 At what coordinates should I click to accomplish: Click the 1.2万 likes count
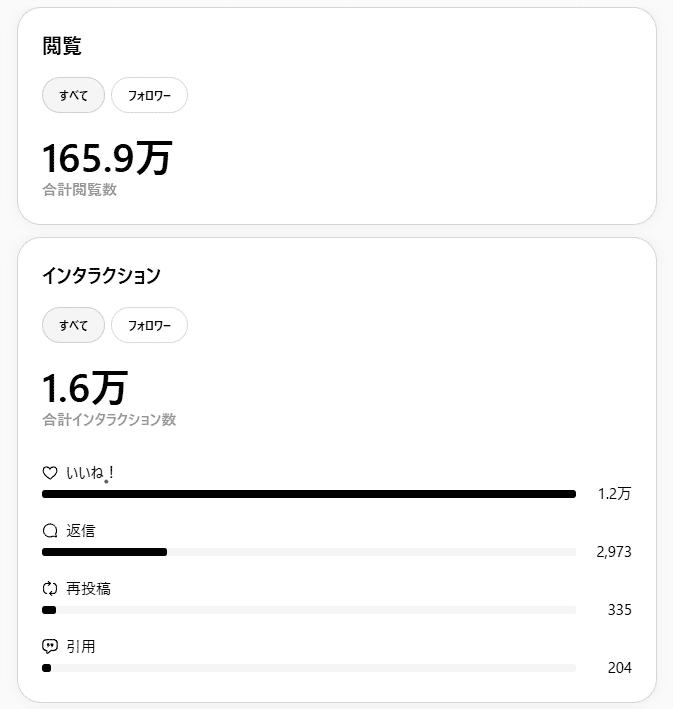click(x=614, y=494)
